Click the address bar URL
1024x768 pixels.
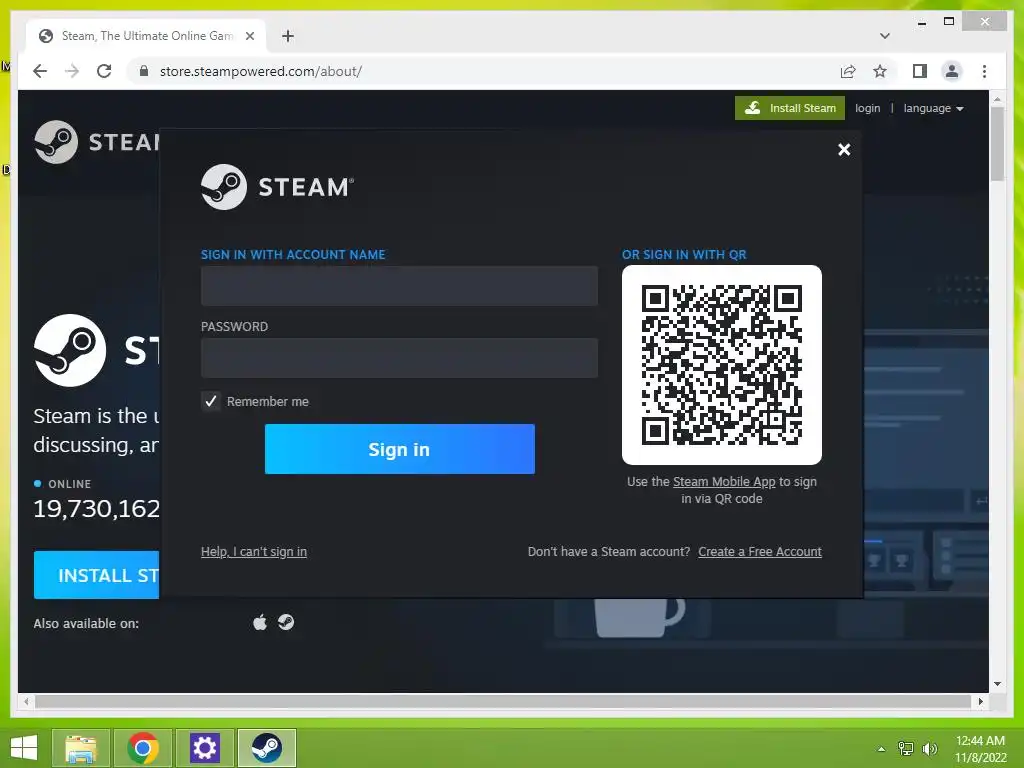261,71
